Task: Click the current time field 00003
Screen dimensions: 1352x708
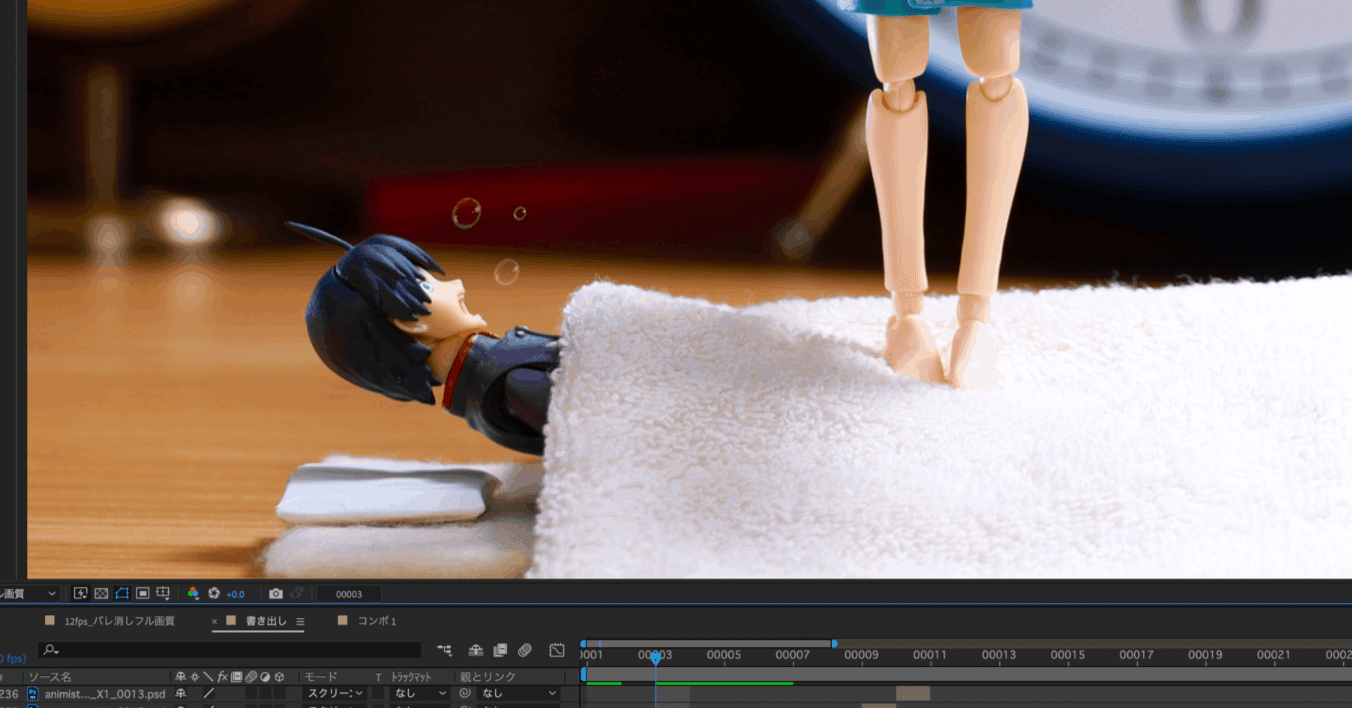Action: pos(349,594)
